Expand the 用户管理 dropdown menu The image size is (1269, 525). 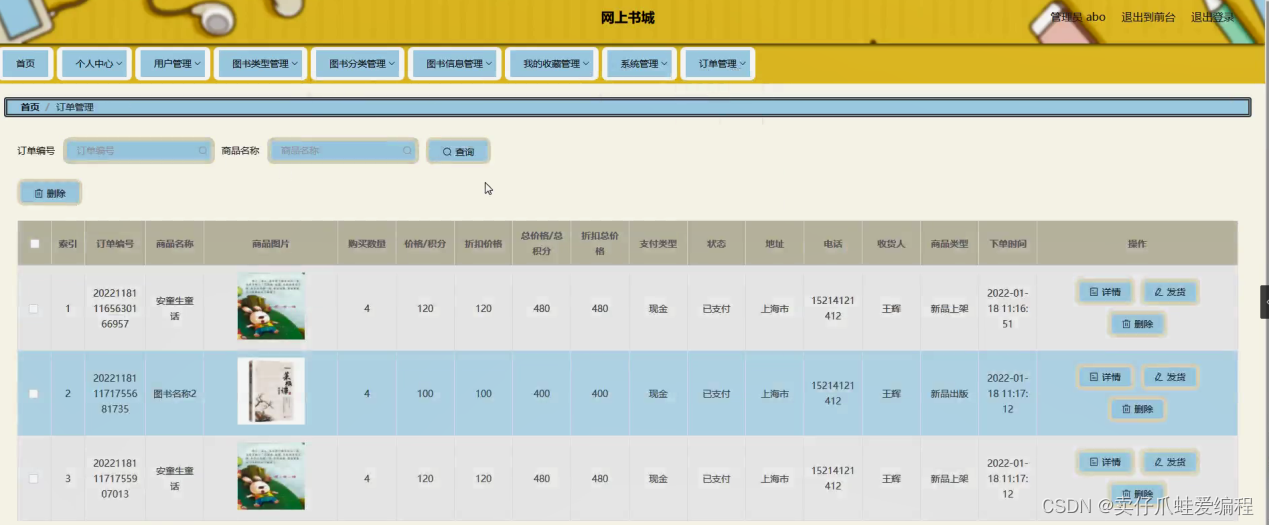(172, 63)
